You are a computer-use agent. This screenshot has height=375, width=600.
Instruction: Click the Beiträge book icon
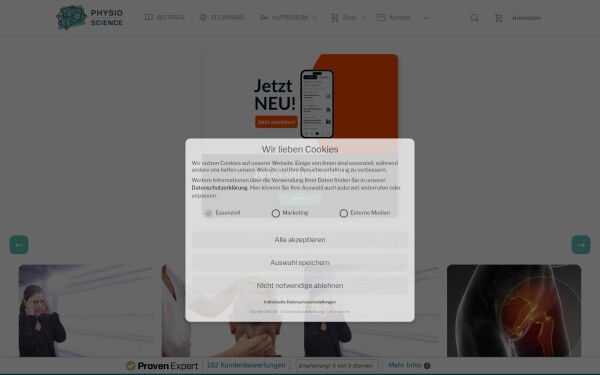[x=149, y=17]
